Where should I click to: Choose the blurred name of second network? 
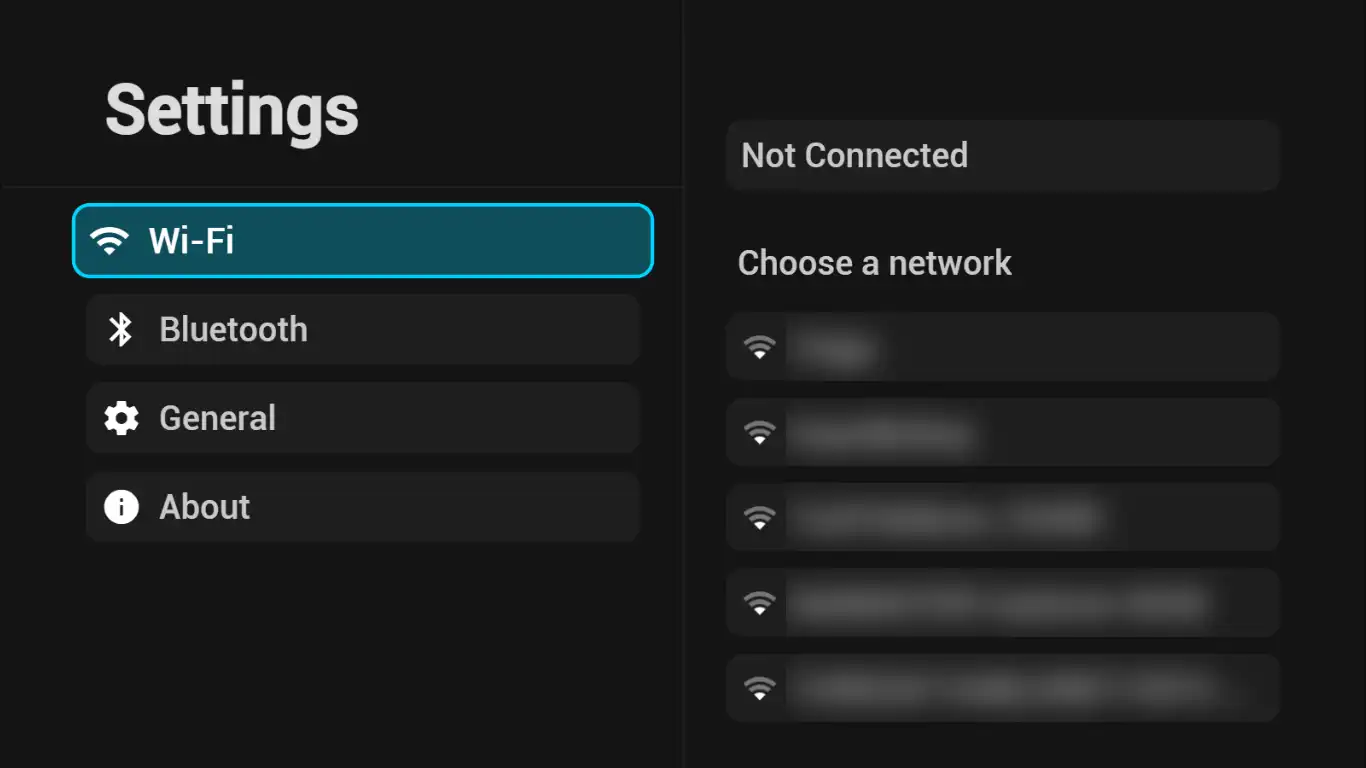coord(882,433)
